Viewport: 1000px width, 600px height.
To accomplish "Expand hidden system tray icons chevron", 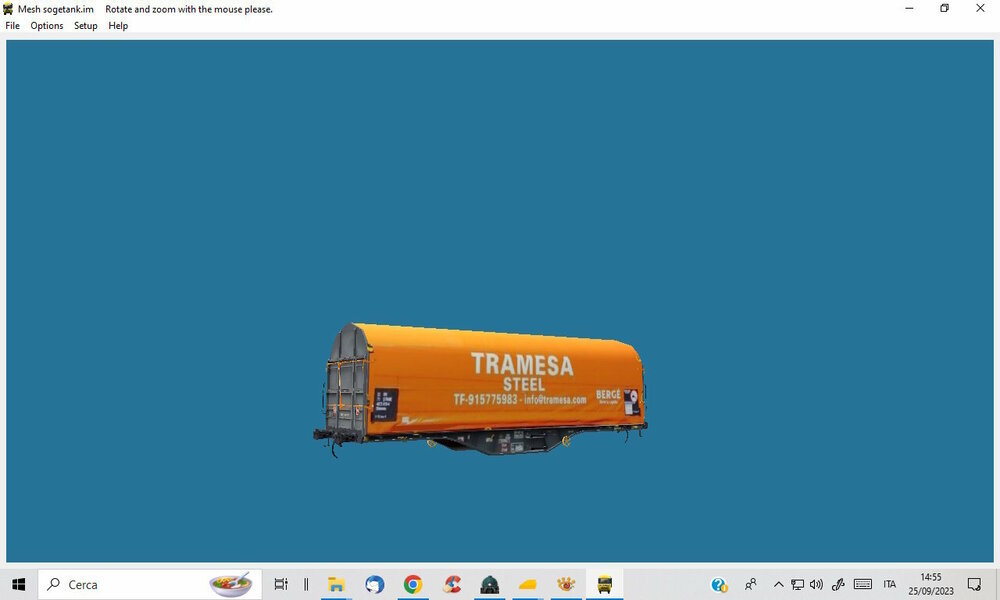I will [x=778, y=584].
